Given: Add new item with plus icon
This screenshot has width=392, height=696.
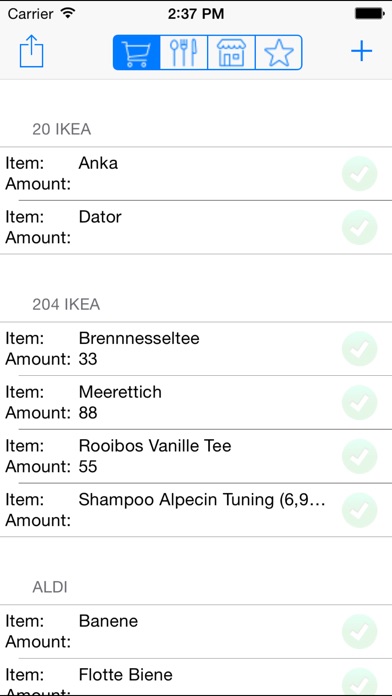Looking at the screenshot, I should click(x=361, y=51).
